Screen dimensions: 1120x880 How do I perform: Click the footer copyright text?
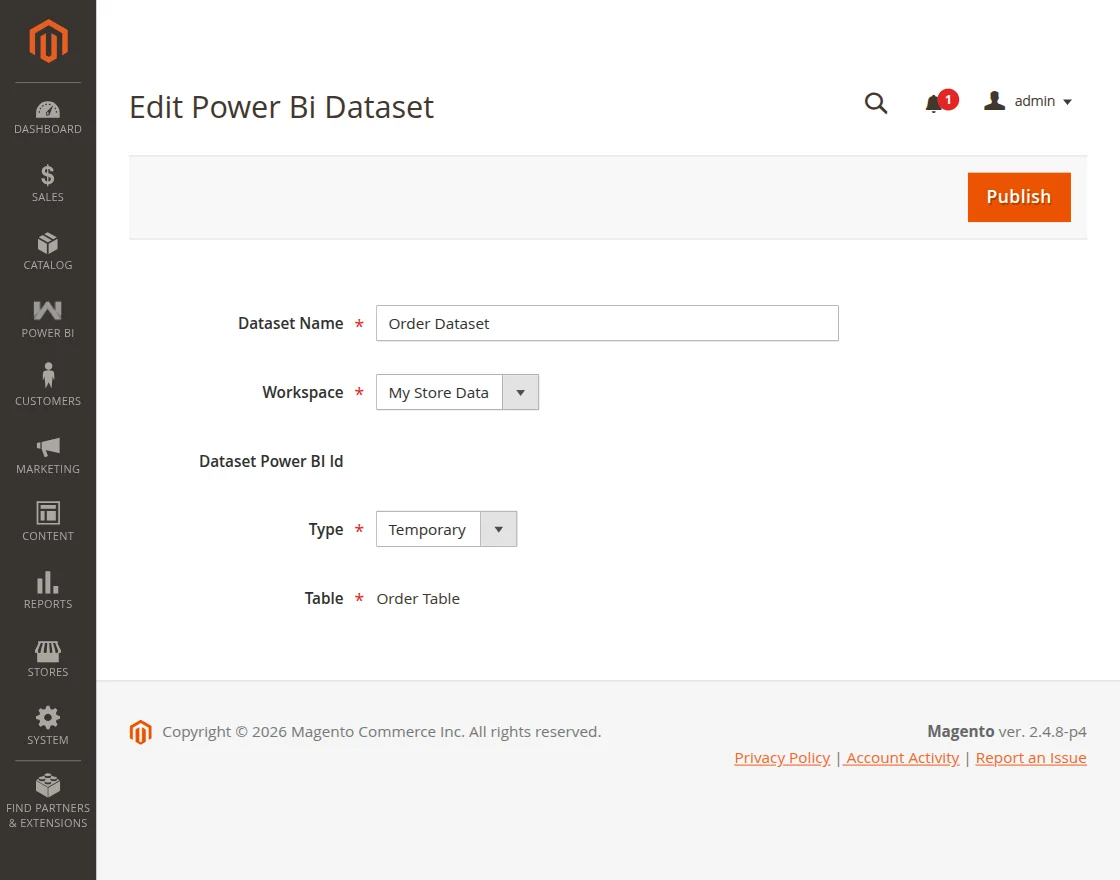tap(381, 731)
